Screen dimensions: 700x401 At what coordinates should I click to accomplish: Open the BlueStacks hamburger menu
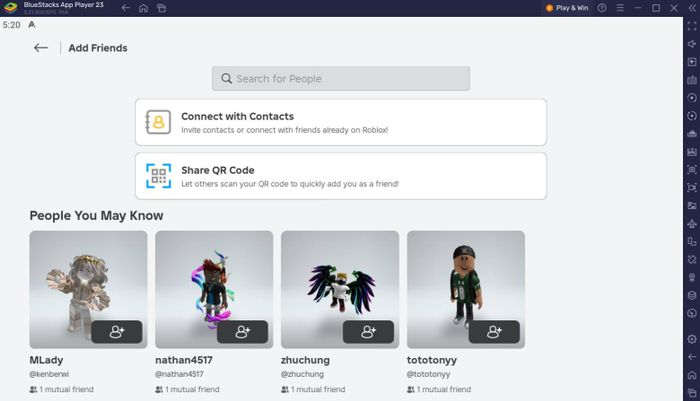(620, 8)
